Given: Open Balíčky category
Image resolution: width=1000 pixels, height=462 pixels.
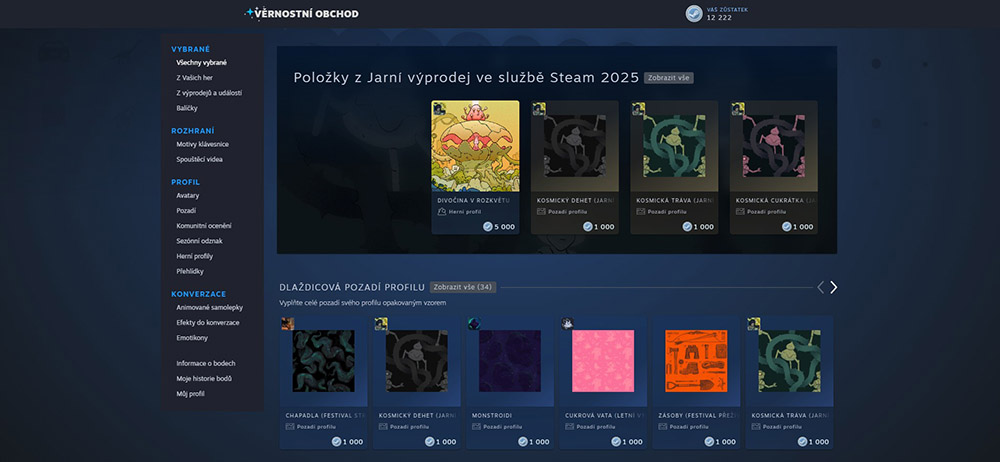Looking at the screenshot, I should point(187,108).
